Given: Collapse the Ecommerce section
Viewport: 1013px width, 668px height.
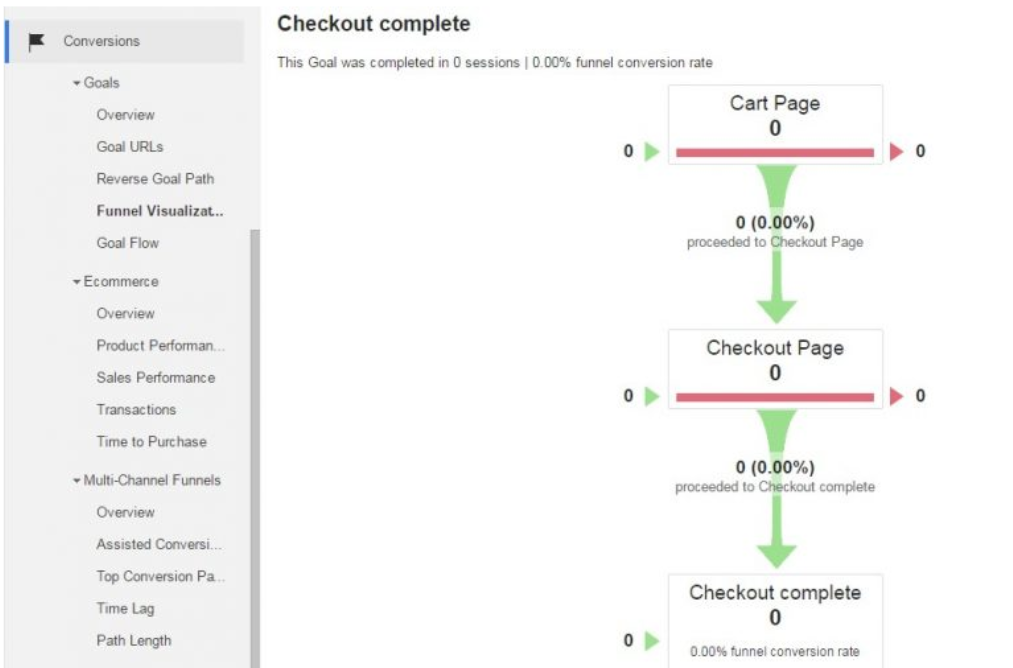Looking at the screenshot, I should pyautogui.click(x=77, y=282).
